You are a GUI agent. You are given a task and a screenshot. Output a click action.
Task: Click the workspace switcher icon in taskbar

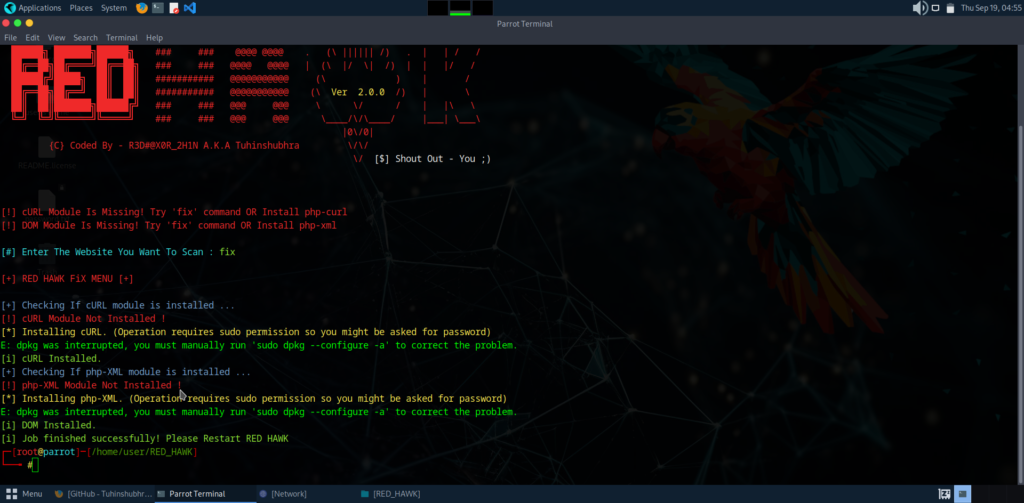964,494
